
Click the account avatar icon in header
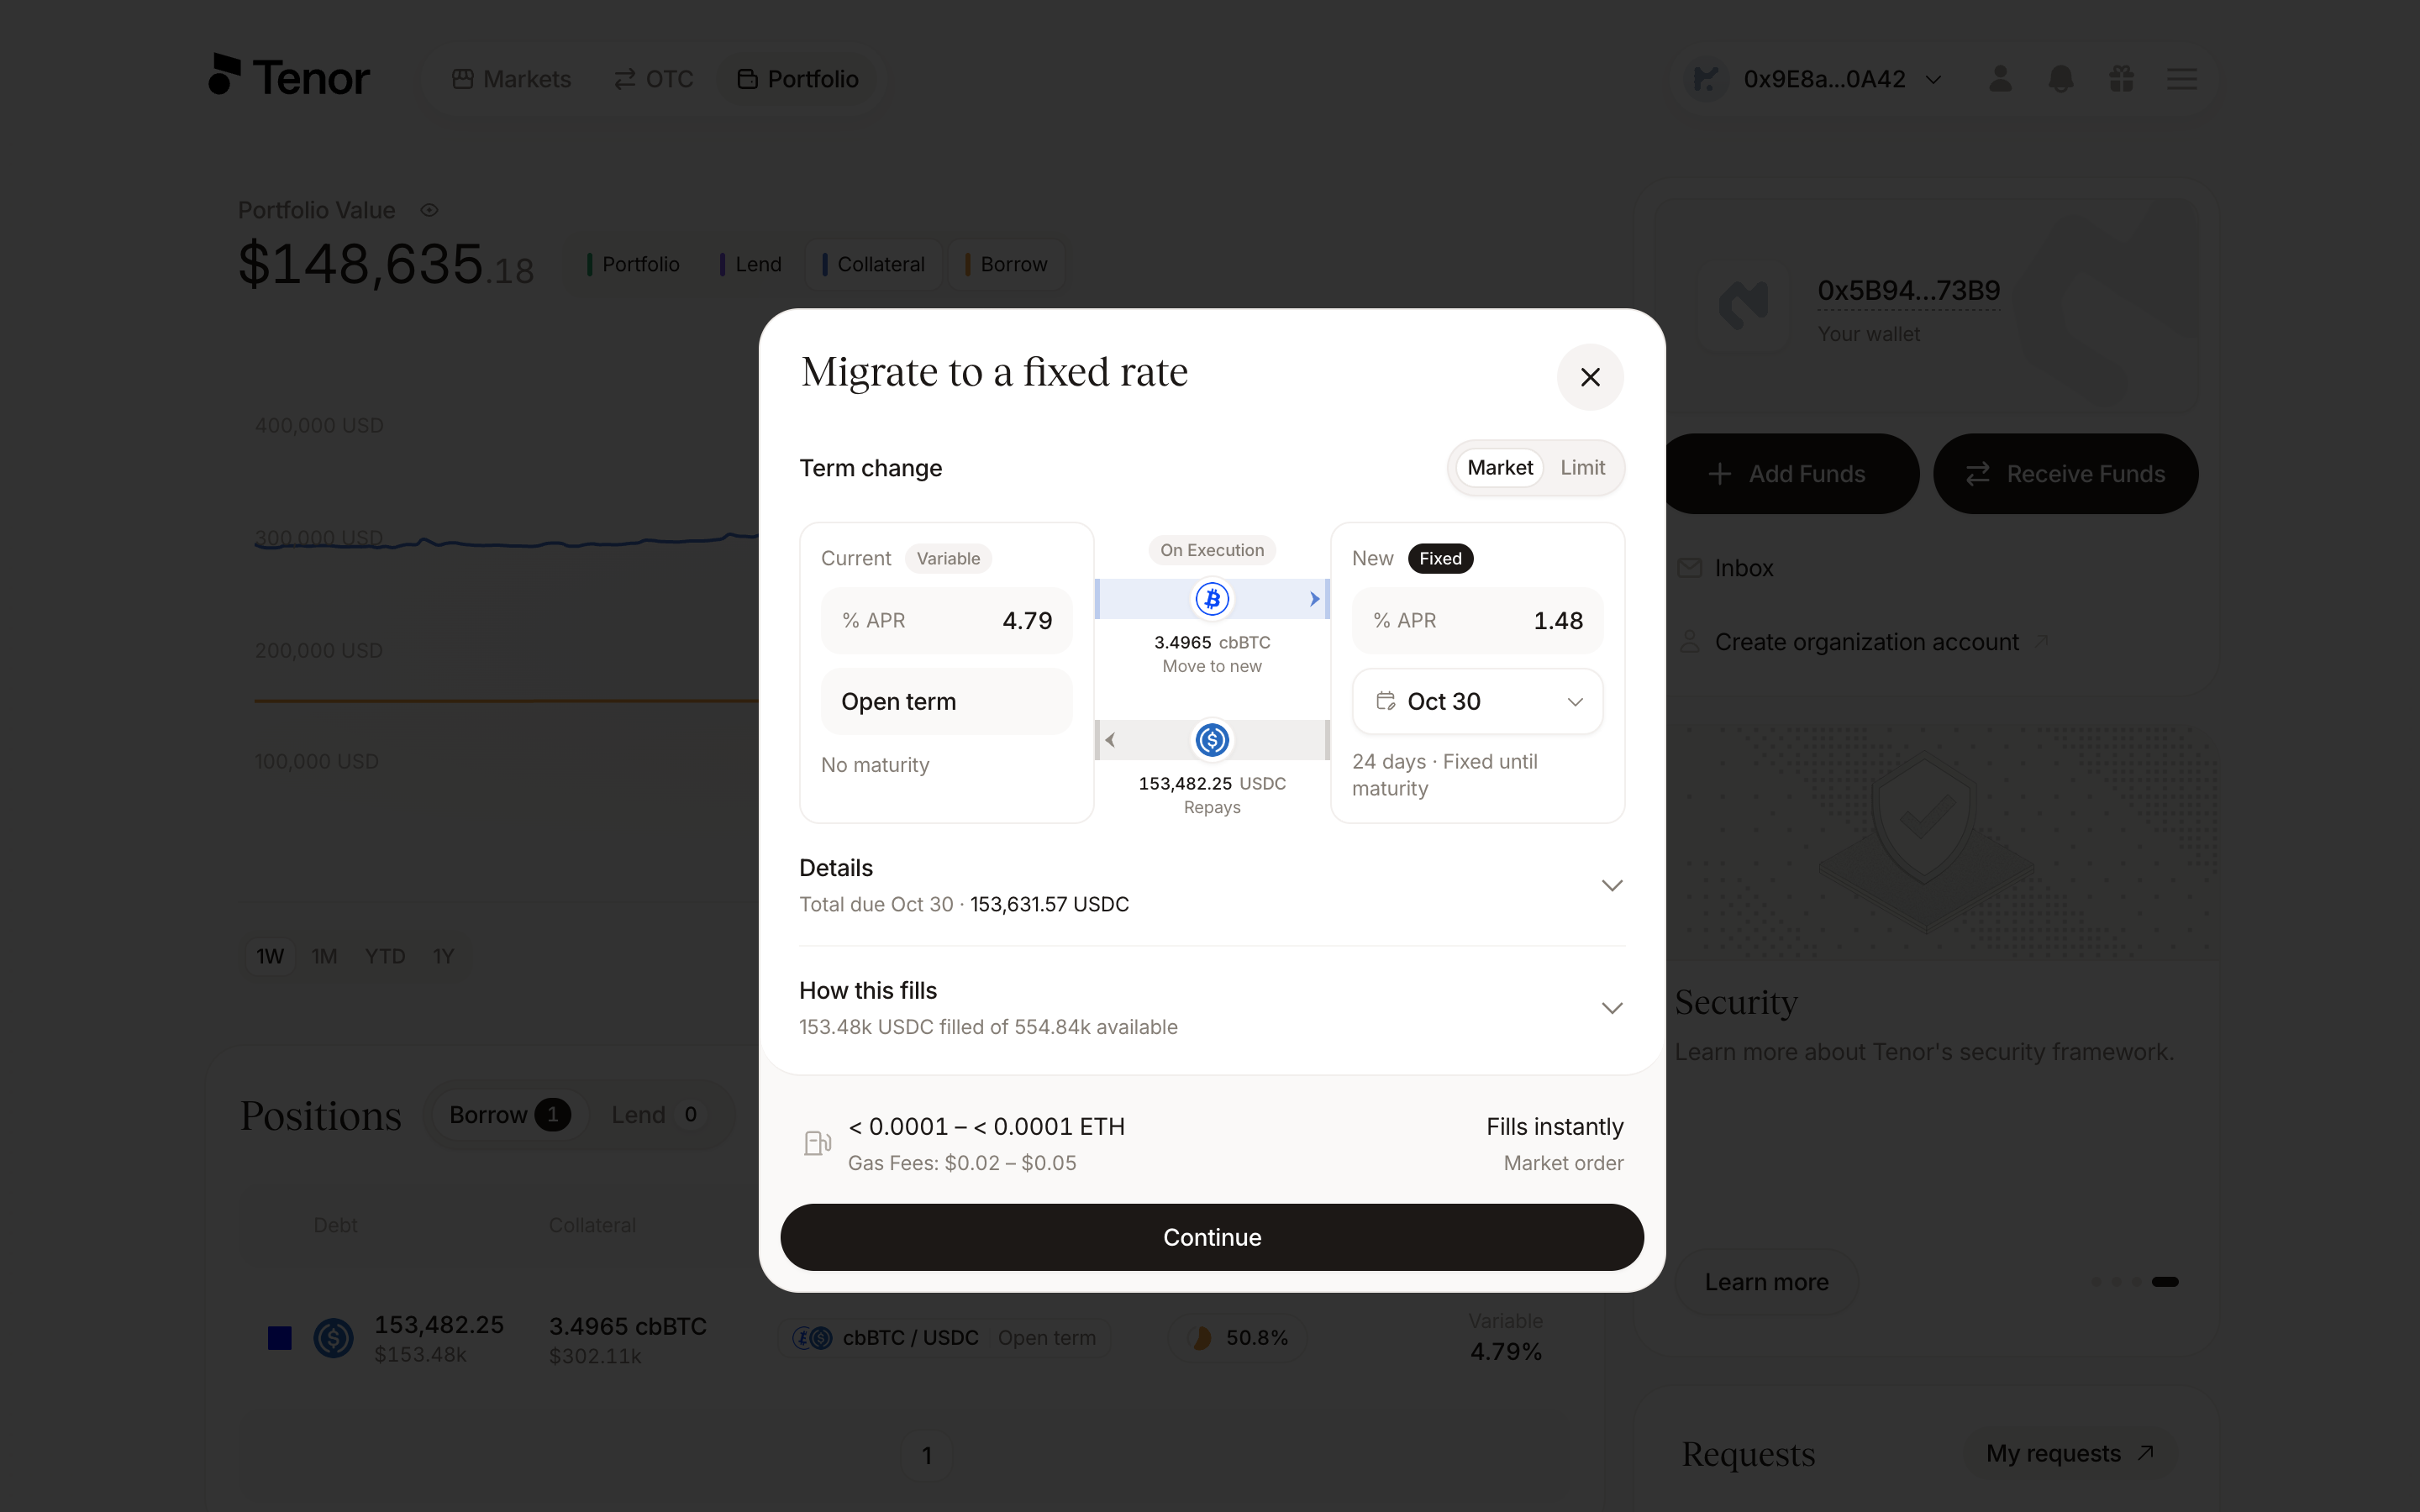tap(1706, 79)
